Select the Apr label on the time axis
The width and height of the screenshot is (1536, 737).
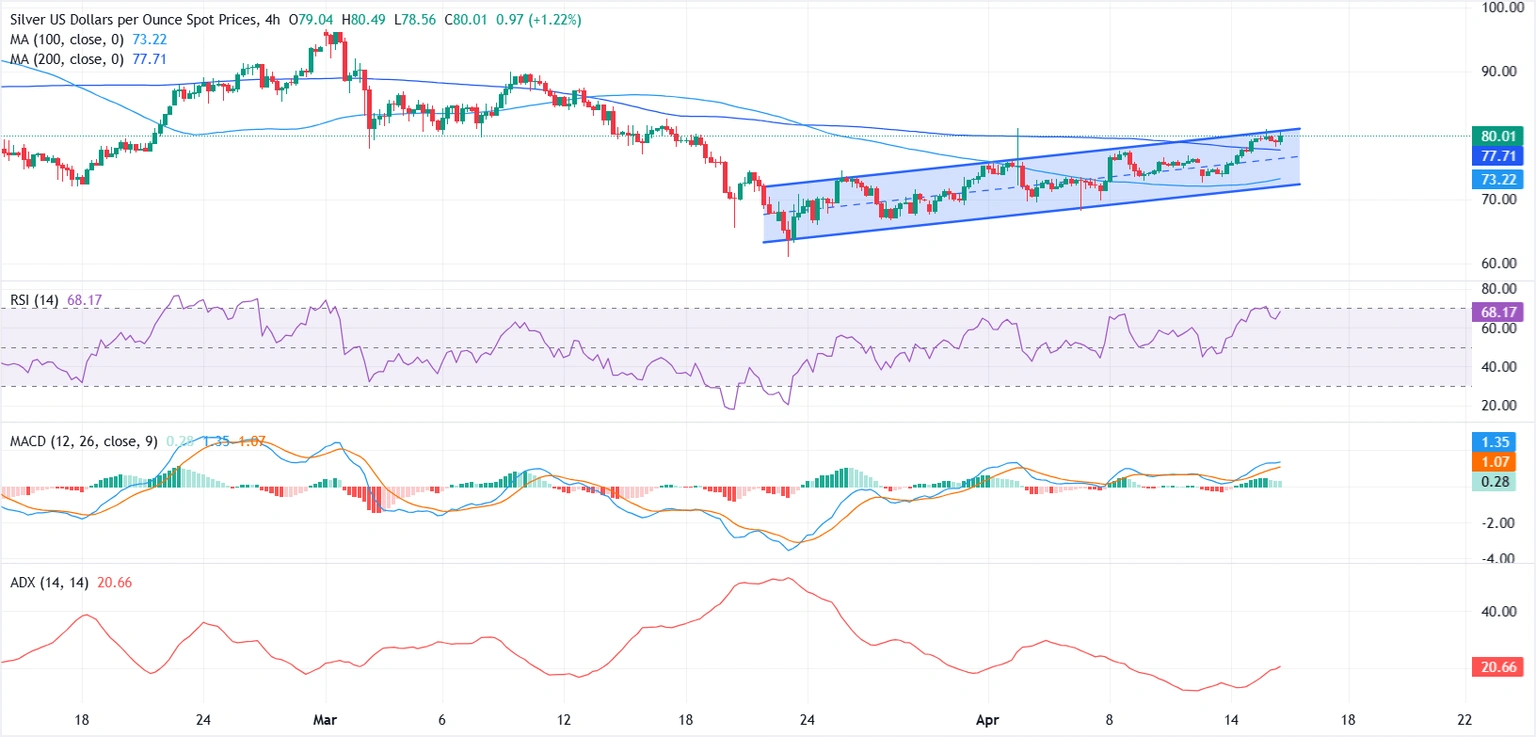pos(986,719)
